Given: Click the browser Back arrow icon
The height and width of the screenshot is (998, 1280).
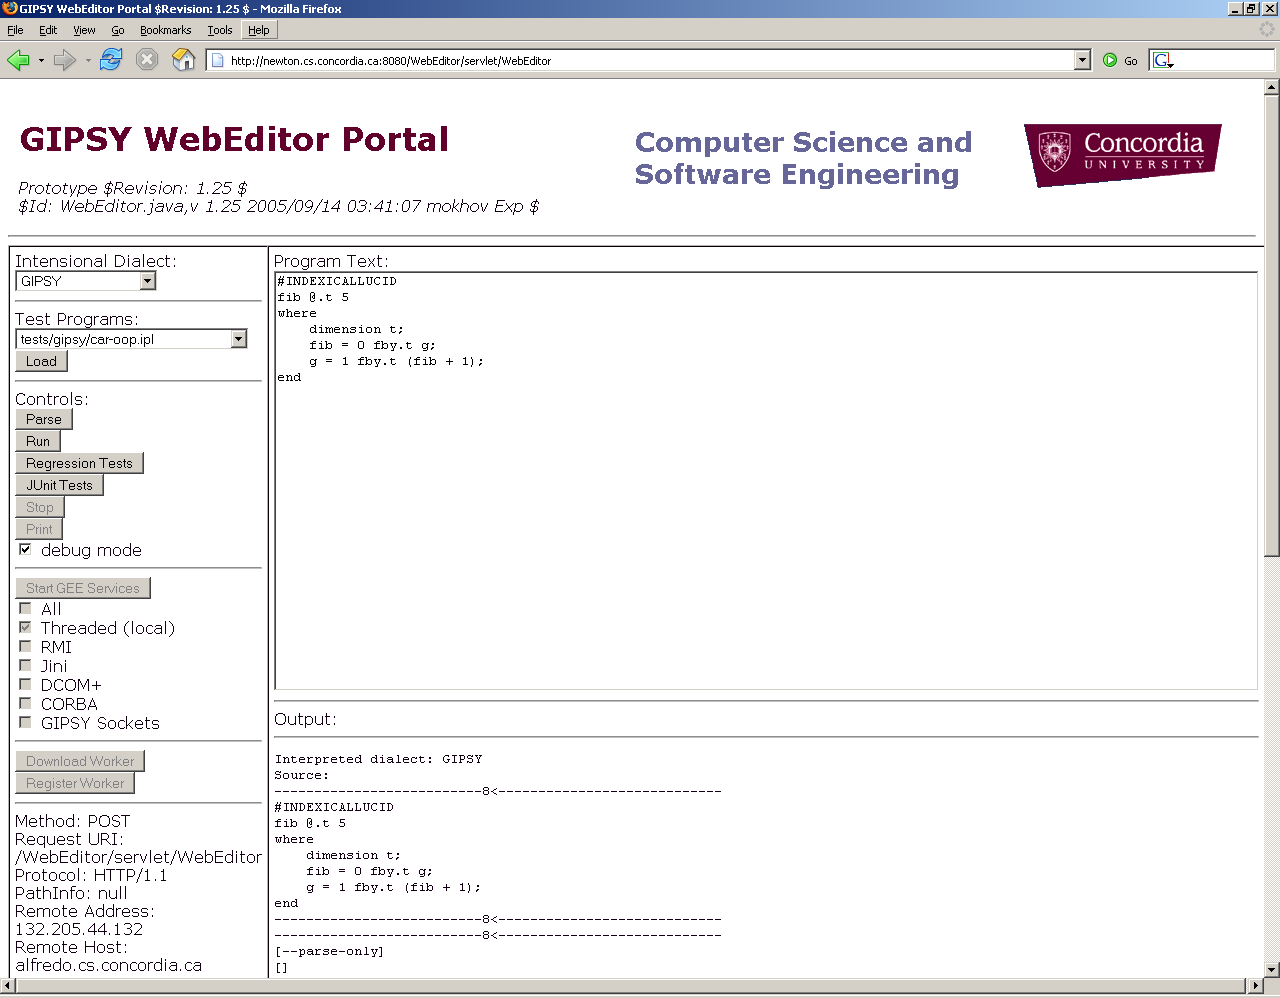Looking at the screenshot, I should pos(18,60).
